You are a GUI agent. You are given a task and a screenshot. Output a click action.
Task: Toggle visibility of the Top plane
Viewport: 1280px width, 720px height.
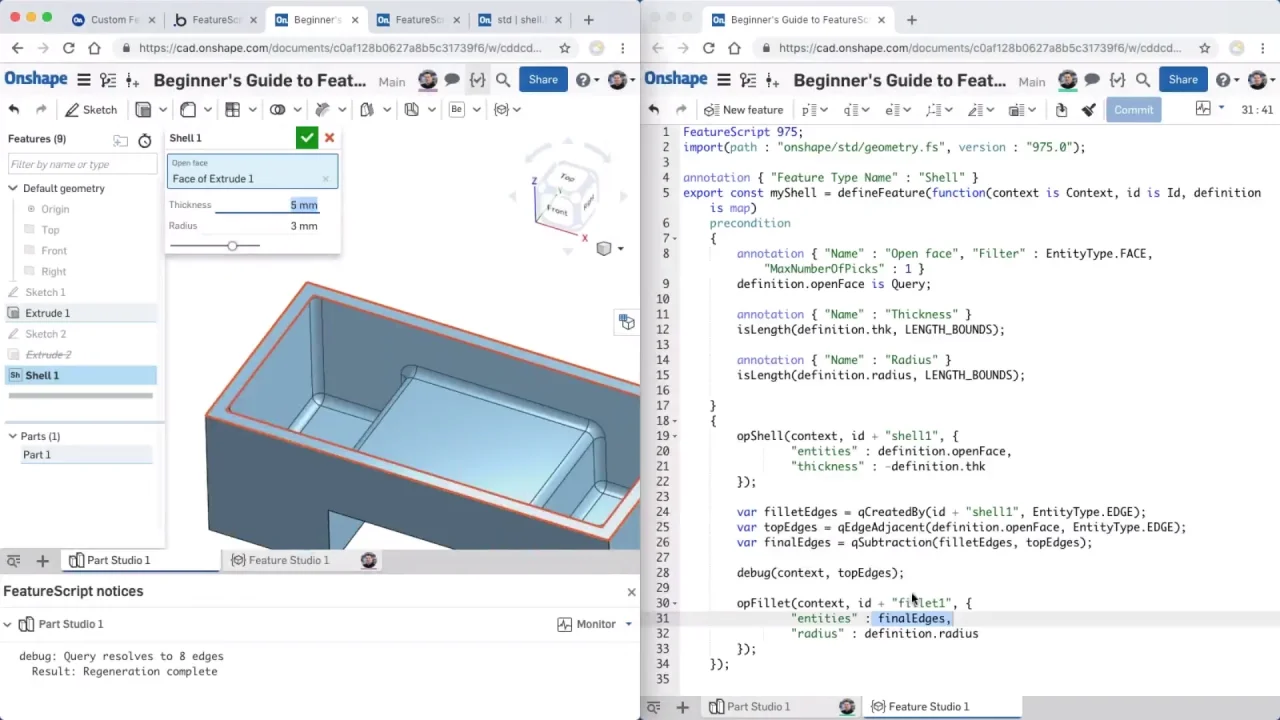pyautogui.click(x=31, y=230)
